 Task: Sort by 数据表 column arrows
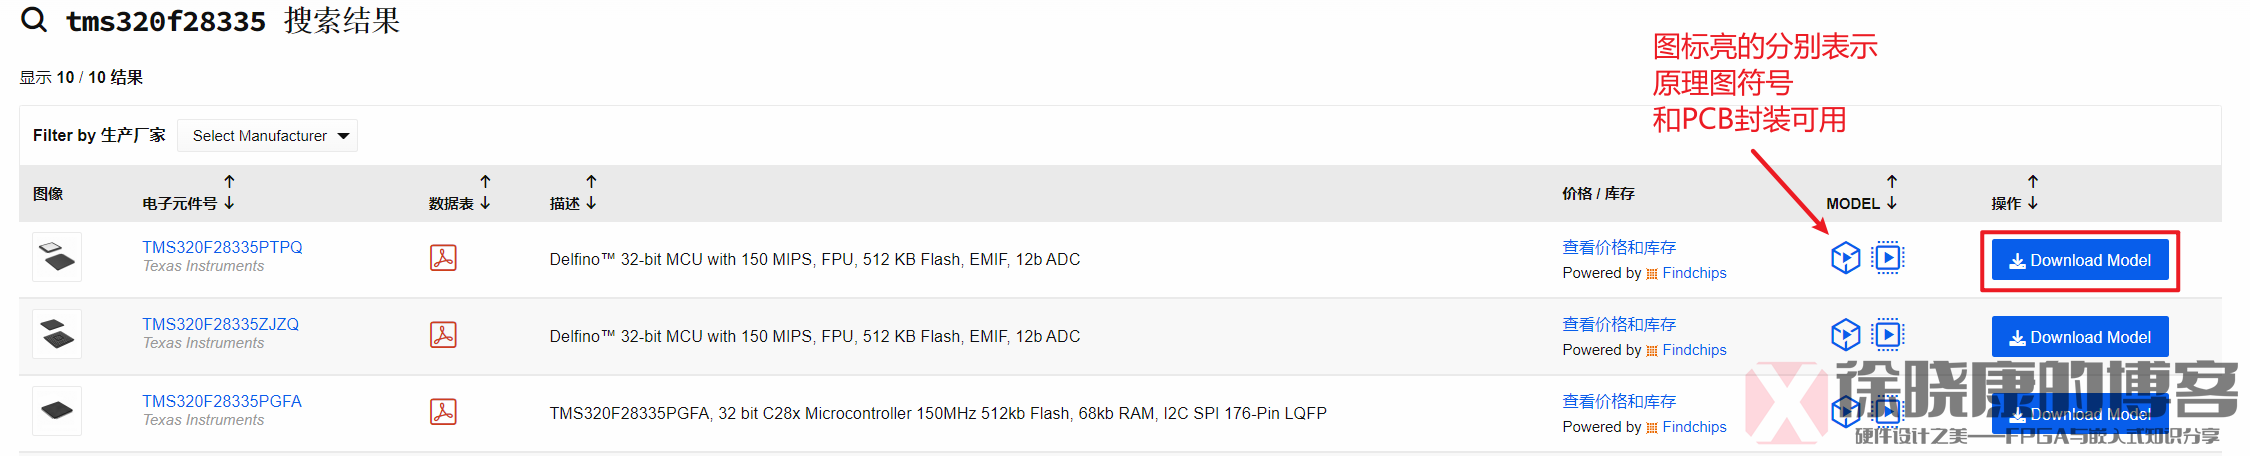click(x=485, y=192)
